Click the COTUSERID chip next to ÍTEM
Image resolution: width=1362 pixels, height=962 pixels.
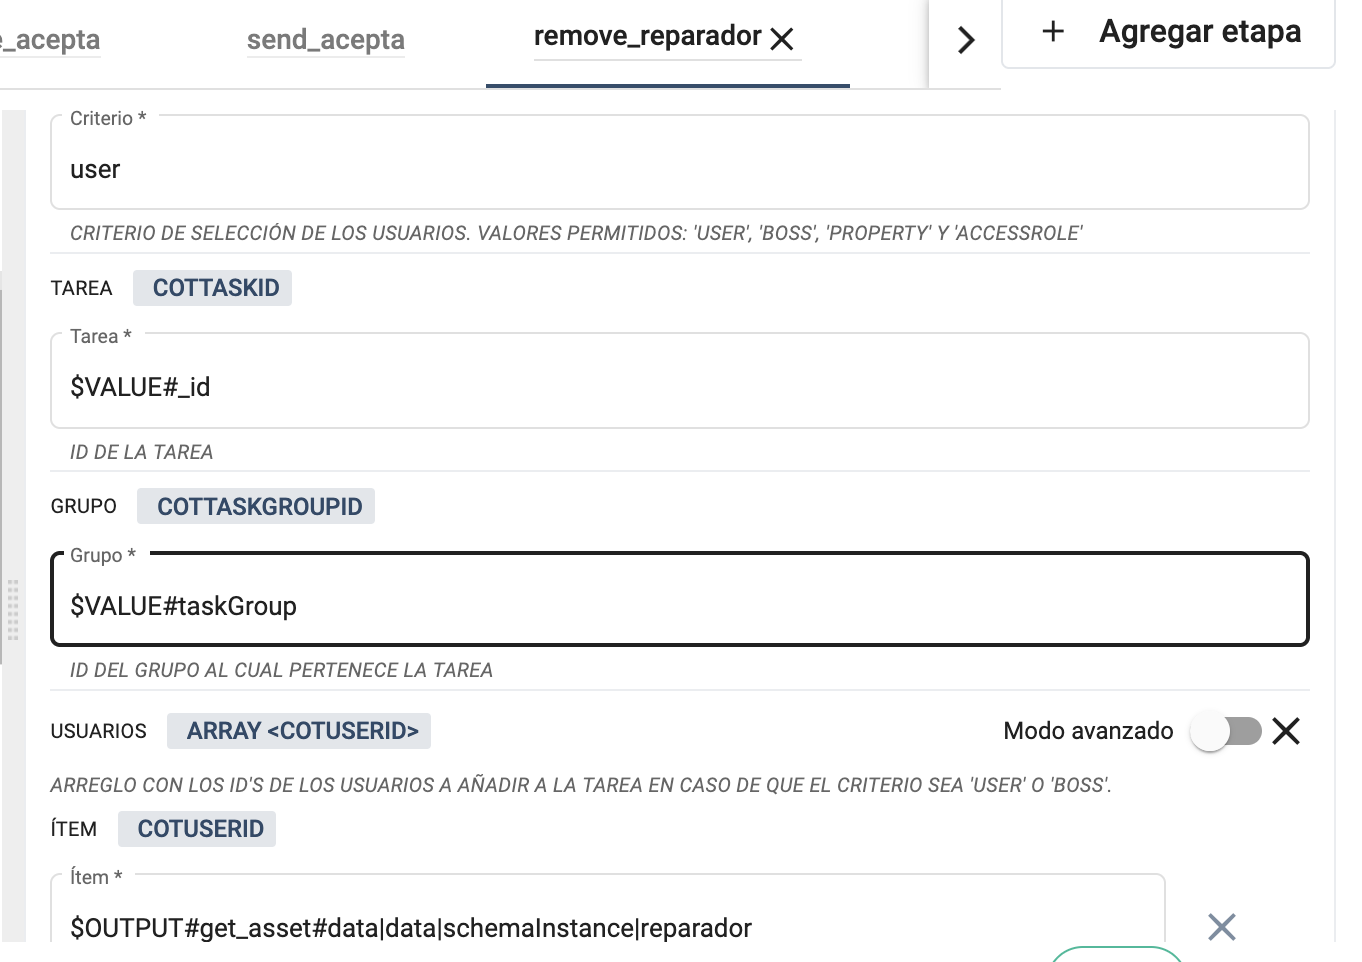click(197, 828)
